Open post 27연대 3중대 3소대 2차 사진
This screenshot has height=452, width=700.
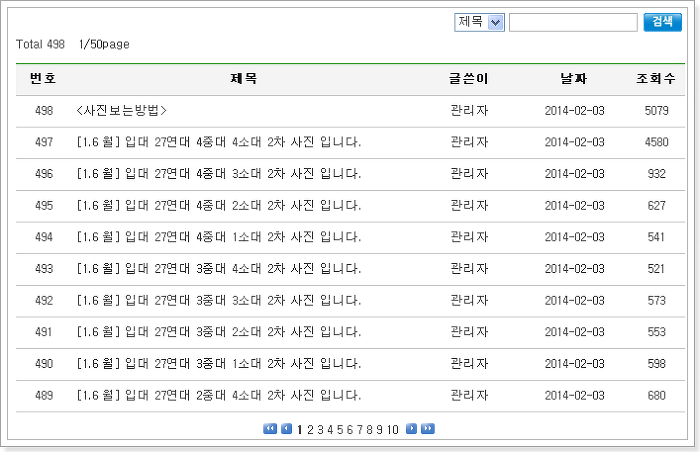tap(219, 300)
